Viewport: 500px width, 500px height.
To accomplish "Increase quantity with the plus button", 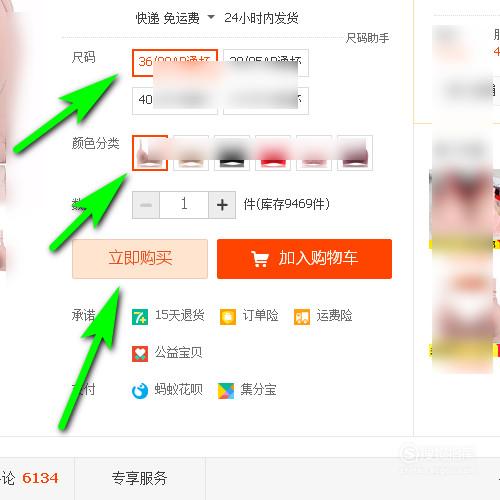I will click(x=222, y=205).
